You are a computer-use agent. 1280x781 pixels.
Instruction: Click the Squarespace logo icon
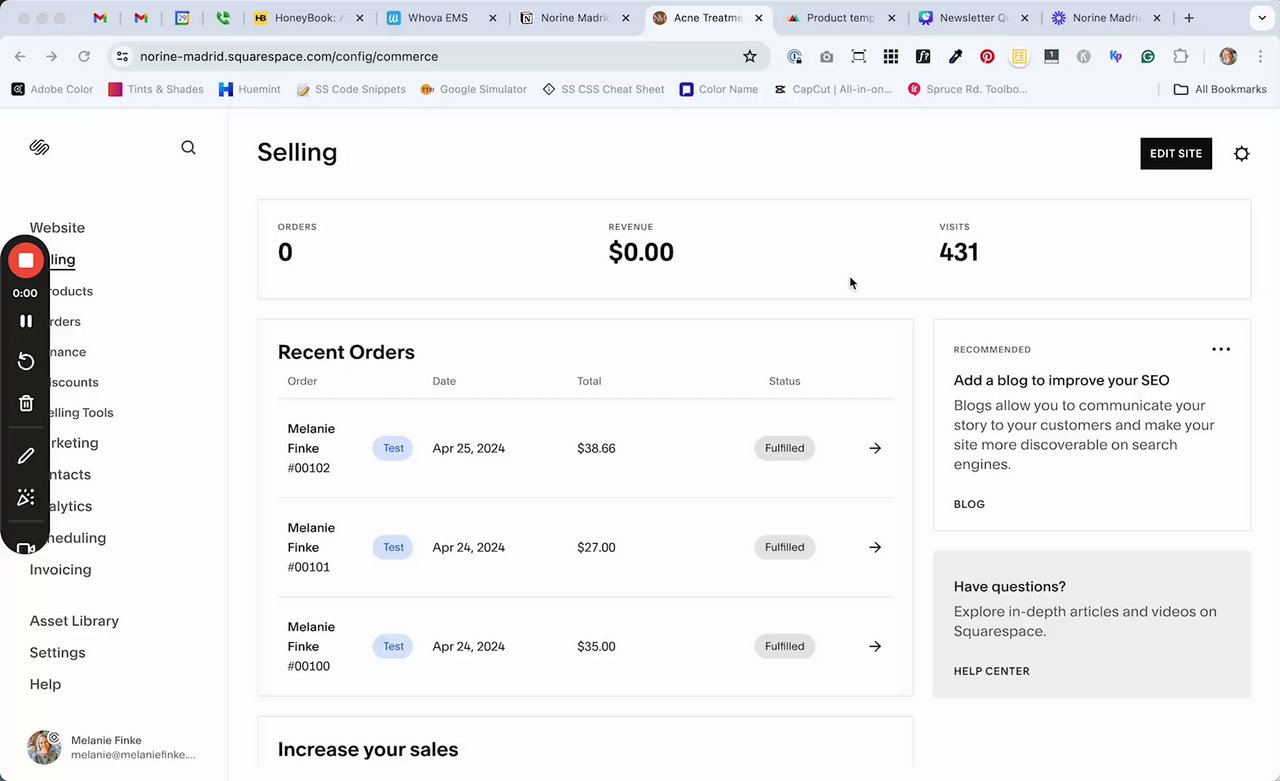click(x=39, y=148)
